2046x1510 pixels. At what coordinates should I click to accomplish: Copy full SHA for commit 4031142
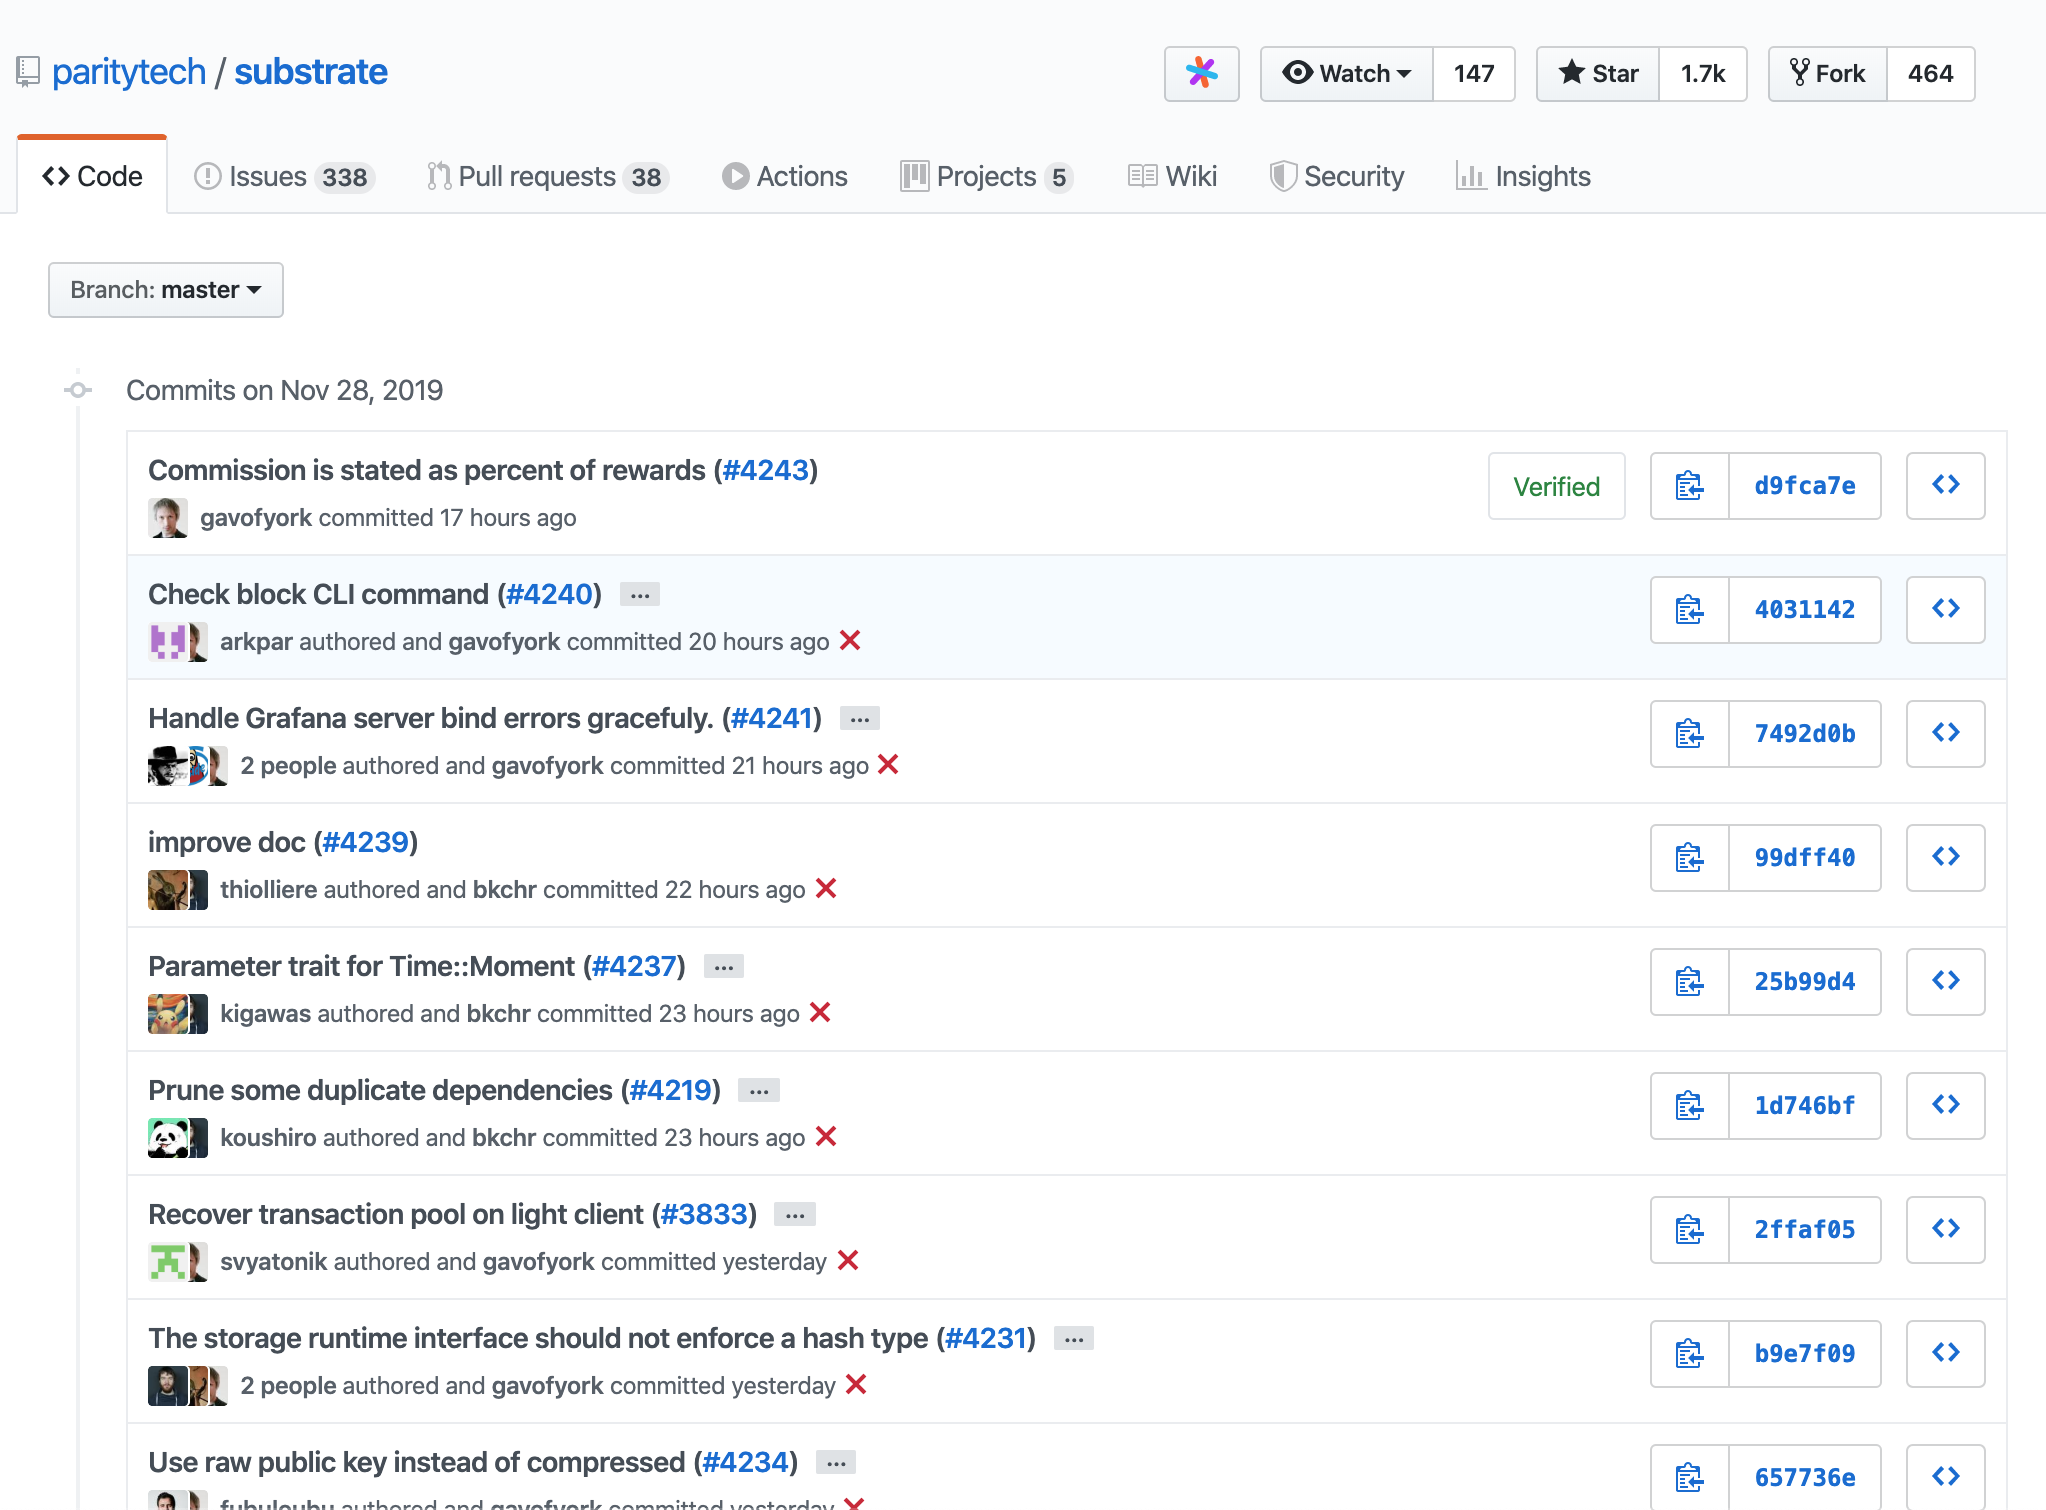pyautogui.click(x=1689, y=610)
